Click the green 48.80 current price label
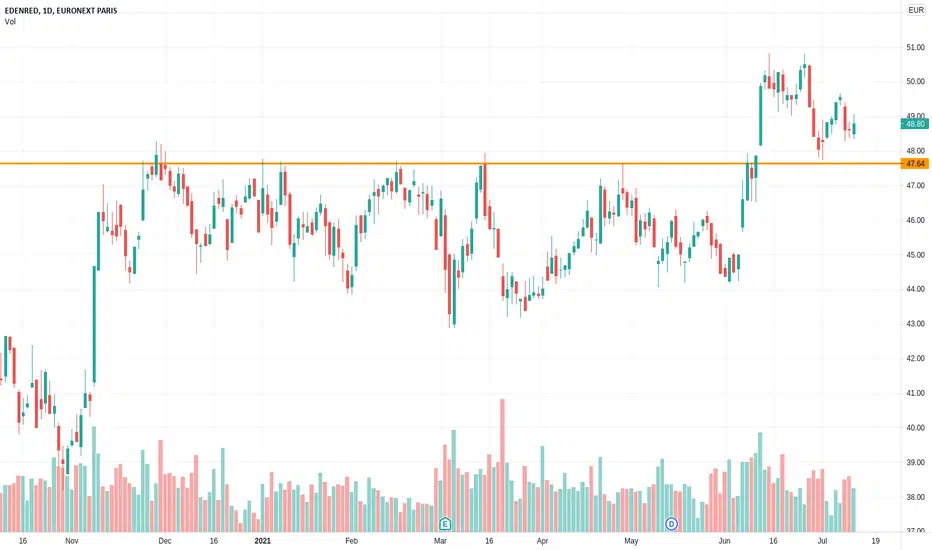Image resolution: width=932 pixels, height=550 pixels. pos(915,124)
